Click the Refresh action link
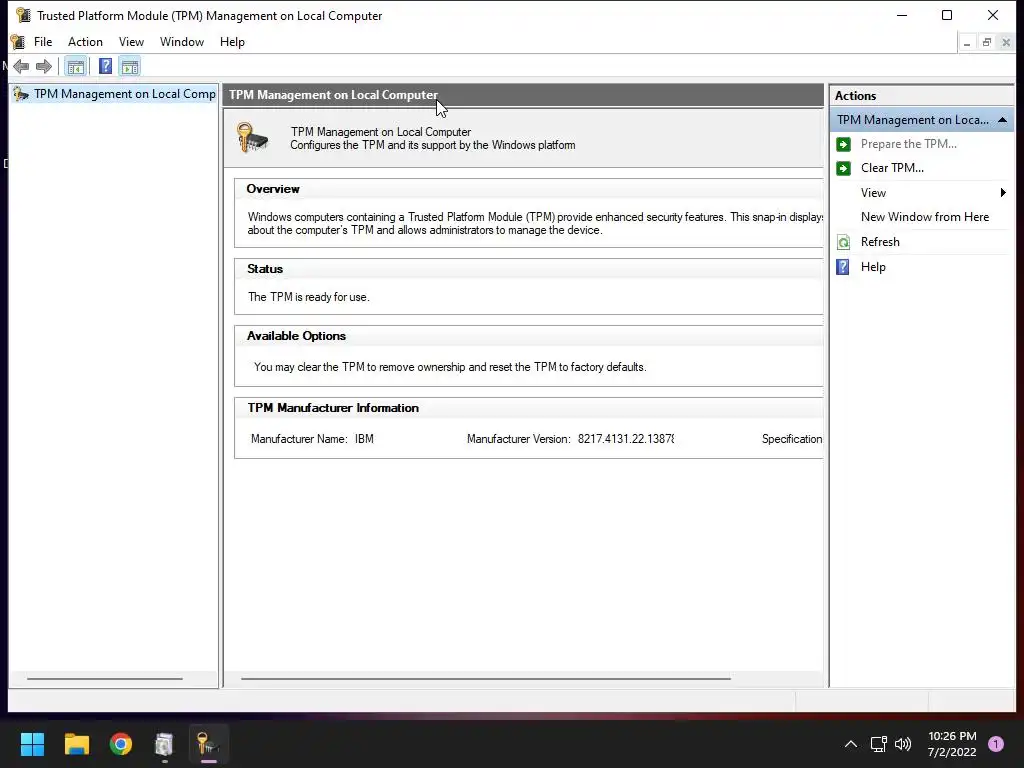The height and width of the screenshot is (768, 1024). pyautogui.click(x=880, y=242)
